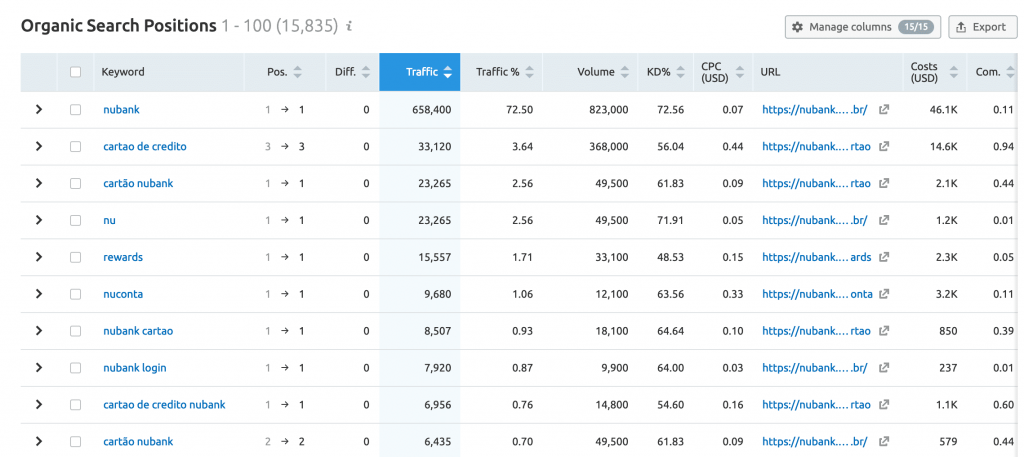Check the box for cartao de credito nubank row

(x=76, y=405)
